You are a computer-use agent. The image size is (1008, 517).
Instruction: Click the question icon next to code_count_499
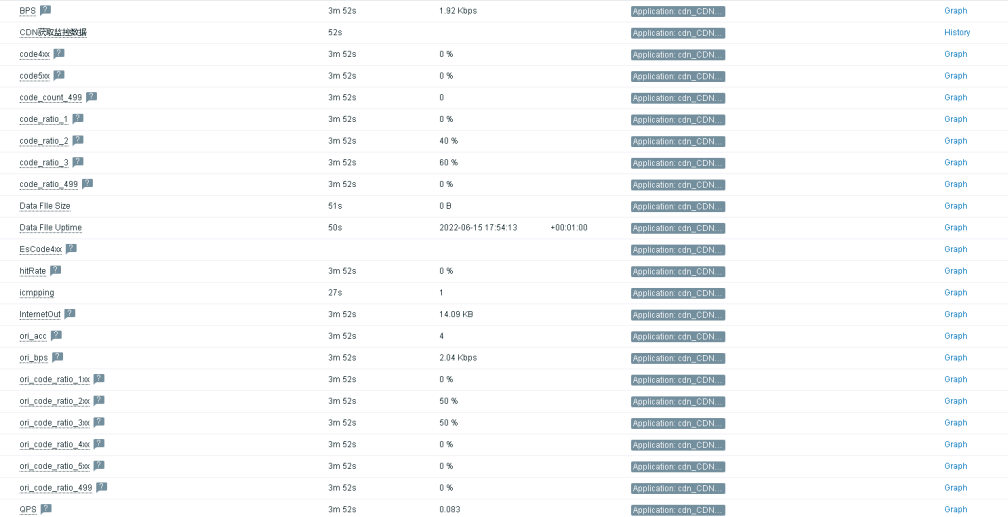click(91, 97)
